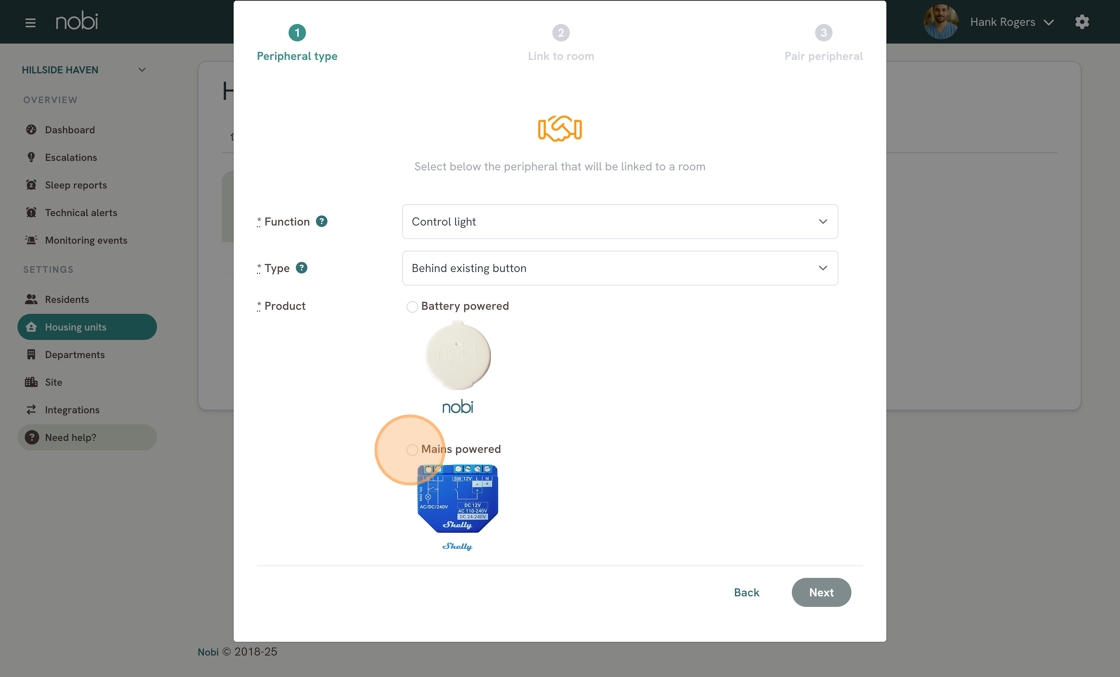This screenshot has width=1120, height=677.
Task: Select the Mains powered radio option
Action: coord(412,449)
